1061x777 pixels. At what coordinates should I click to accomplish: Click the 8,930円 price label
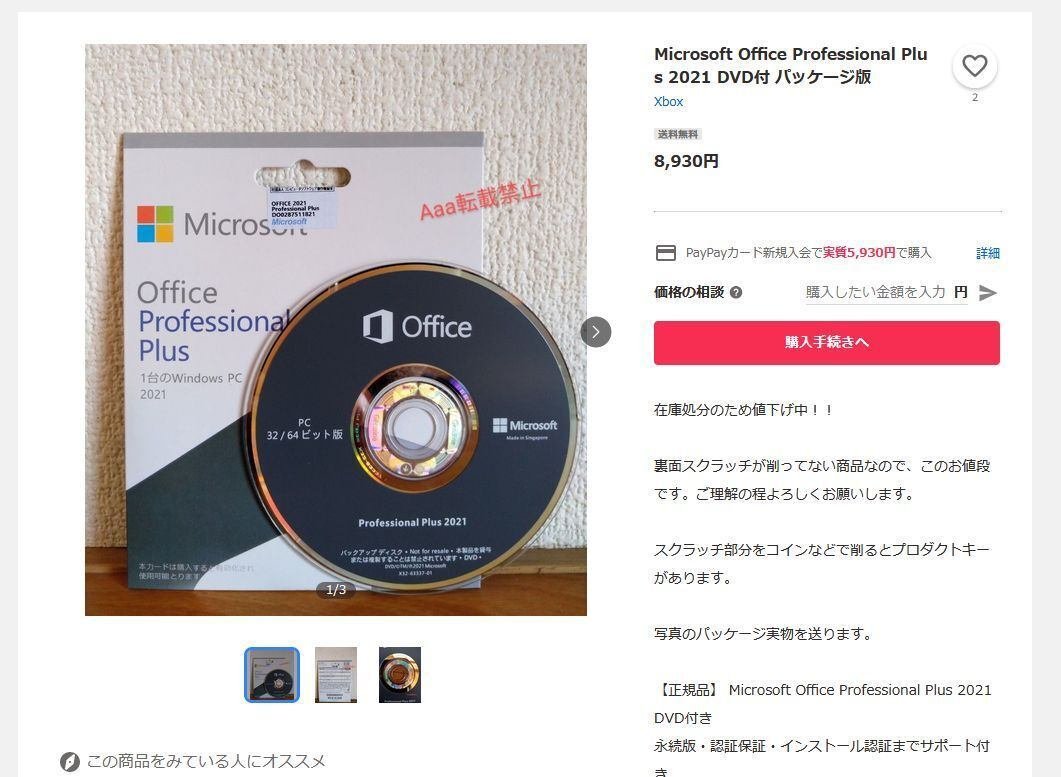pyautogui.click(x=686, y=162)
